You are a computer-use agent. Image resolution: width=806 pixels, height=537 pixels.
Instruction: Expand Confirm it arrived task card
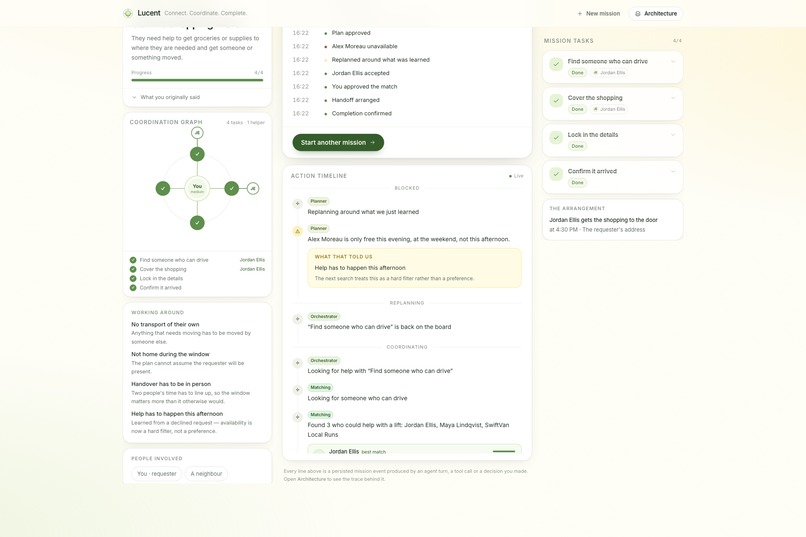point(673,172)
